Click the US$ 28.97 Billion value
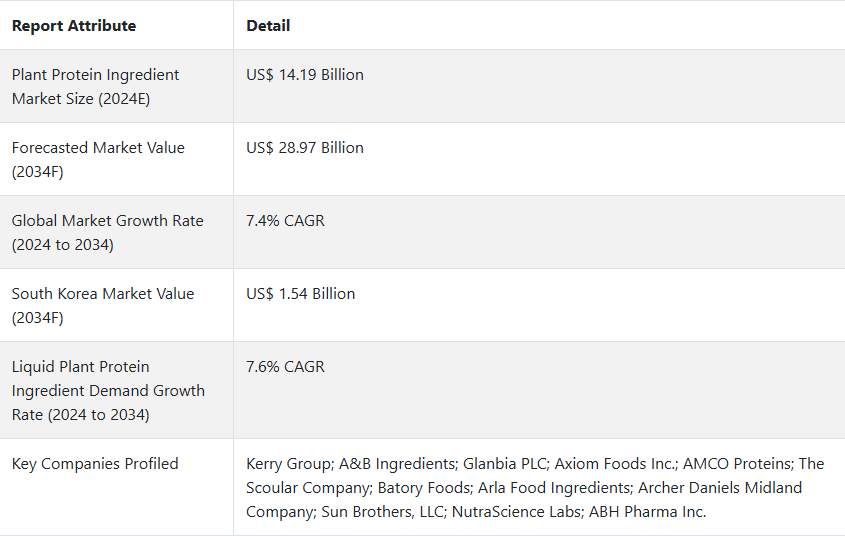Image resolution: width=845 pixels, height=536 pixels. (305, 148)
